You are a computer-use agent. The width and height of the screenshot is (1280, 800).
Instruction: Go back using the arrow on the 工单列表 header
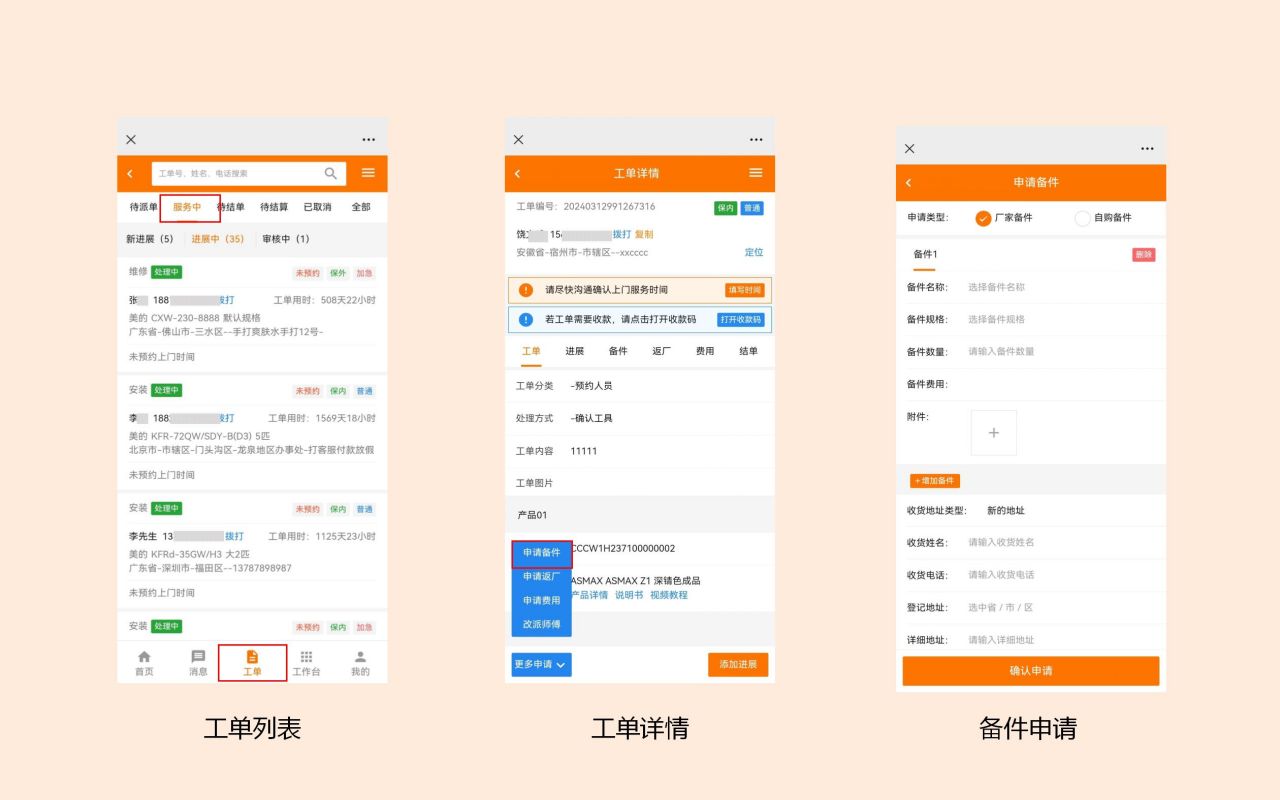130,174
